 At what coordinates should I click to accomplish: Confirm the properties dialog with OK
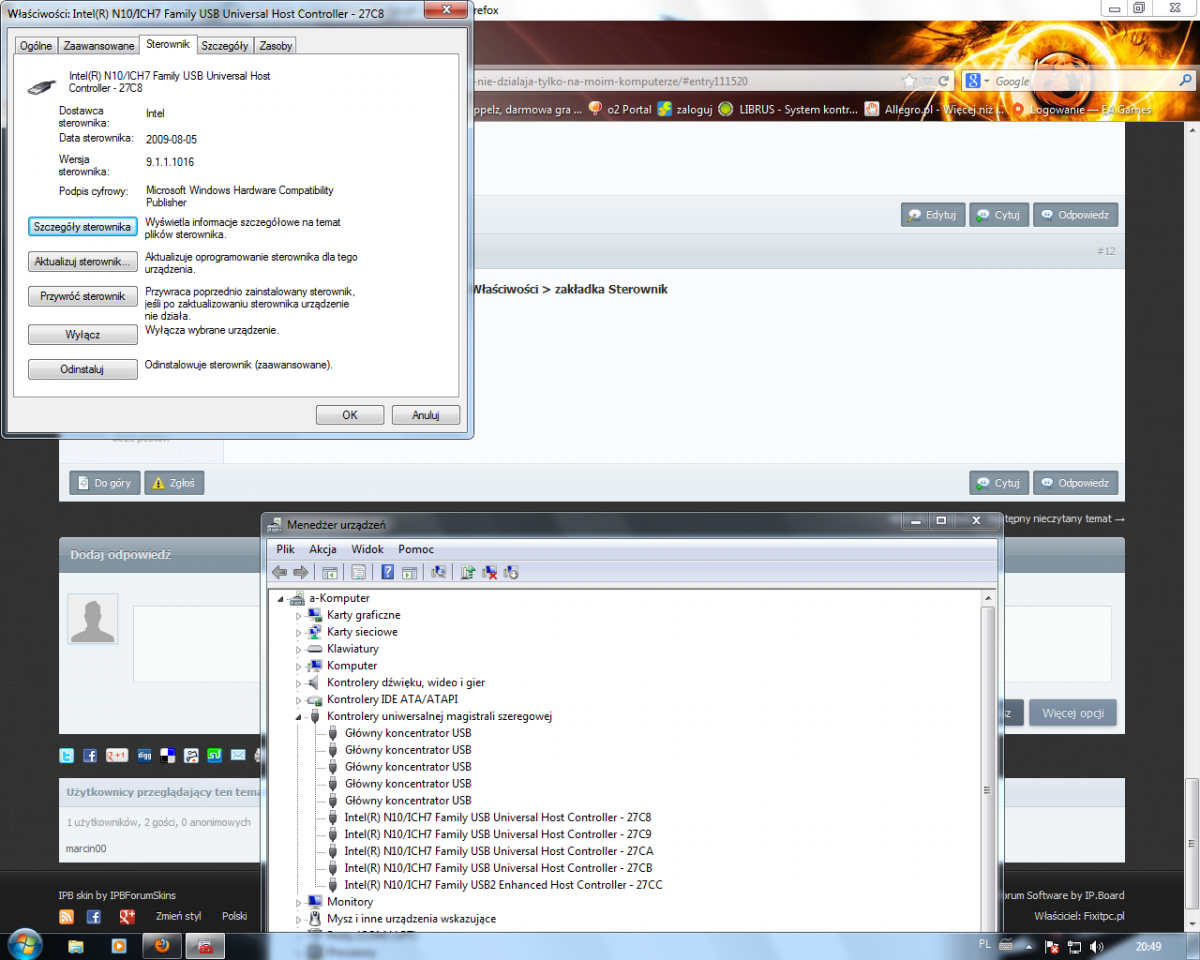[349, 415]
